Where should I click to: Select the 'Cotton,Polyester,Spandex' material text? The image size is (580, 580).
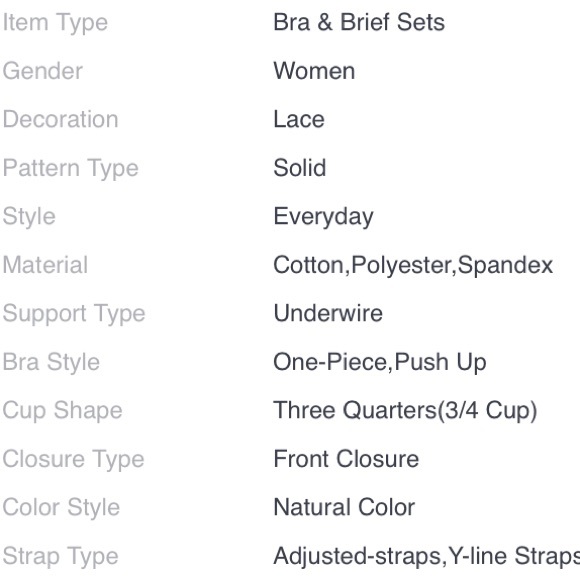click(x=413, y=266)
